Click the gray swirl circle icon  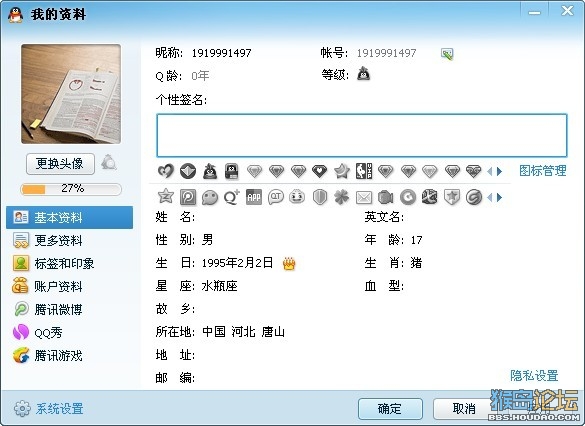(474, 197)
